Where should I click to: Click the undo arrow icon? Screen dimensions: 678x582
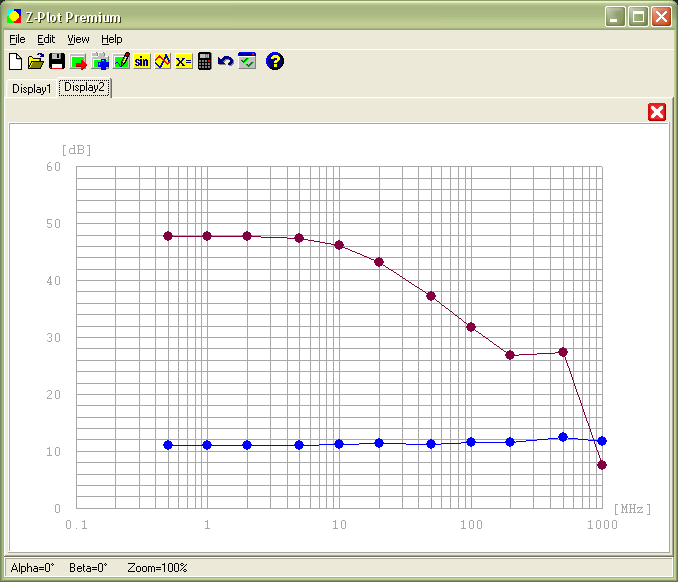[x=226, y=62]
